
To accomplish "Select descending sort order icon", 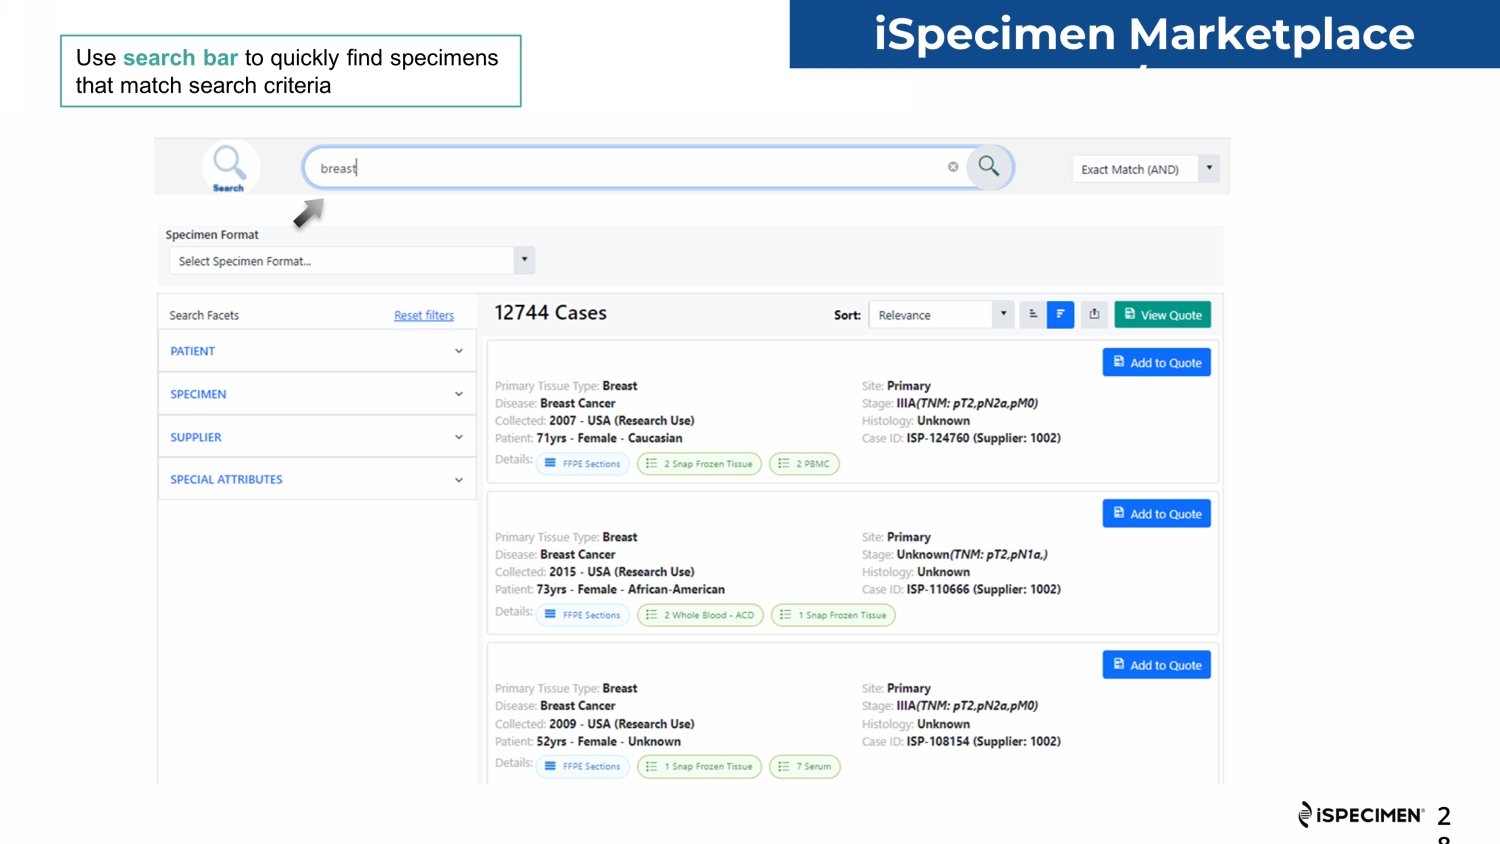I will coord(1060,314).
